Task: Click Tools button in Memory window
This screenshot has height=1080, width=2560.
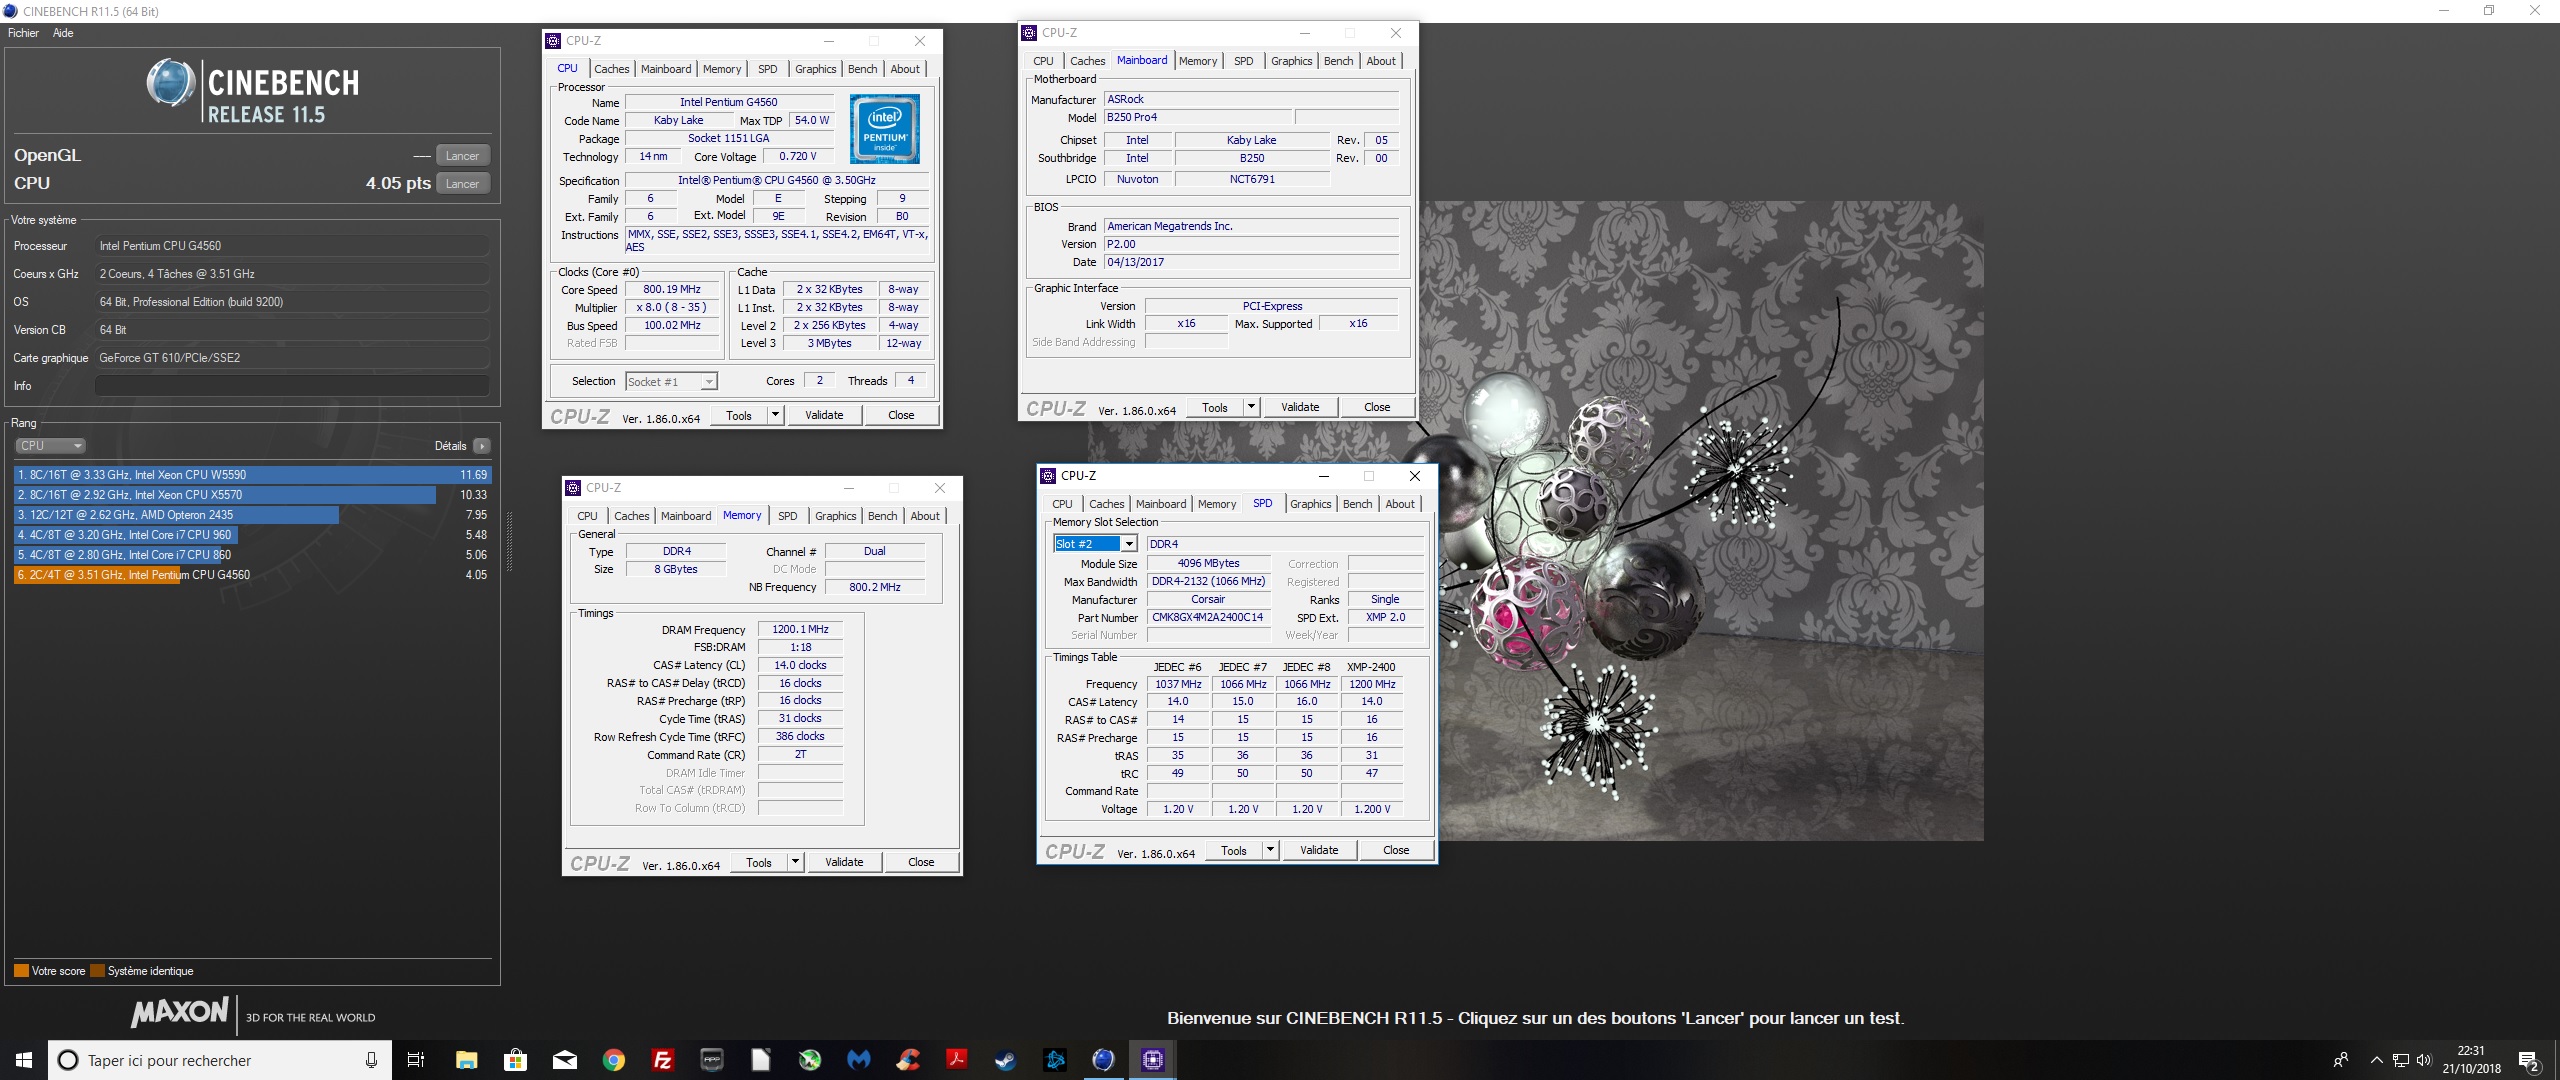Action: click(x=759, y=862)
